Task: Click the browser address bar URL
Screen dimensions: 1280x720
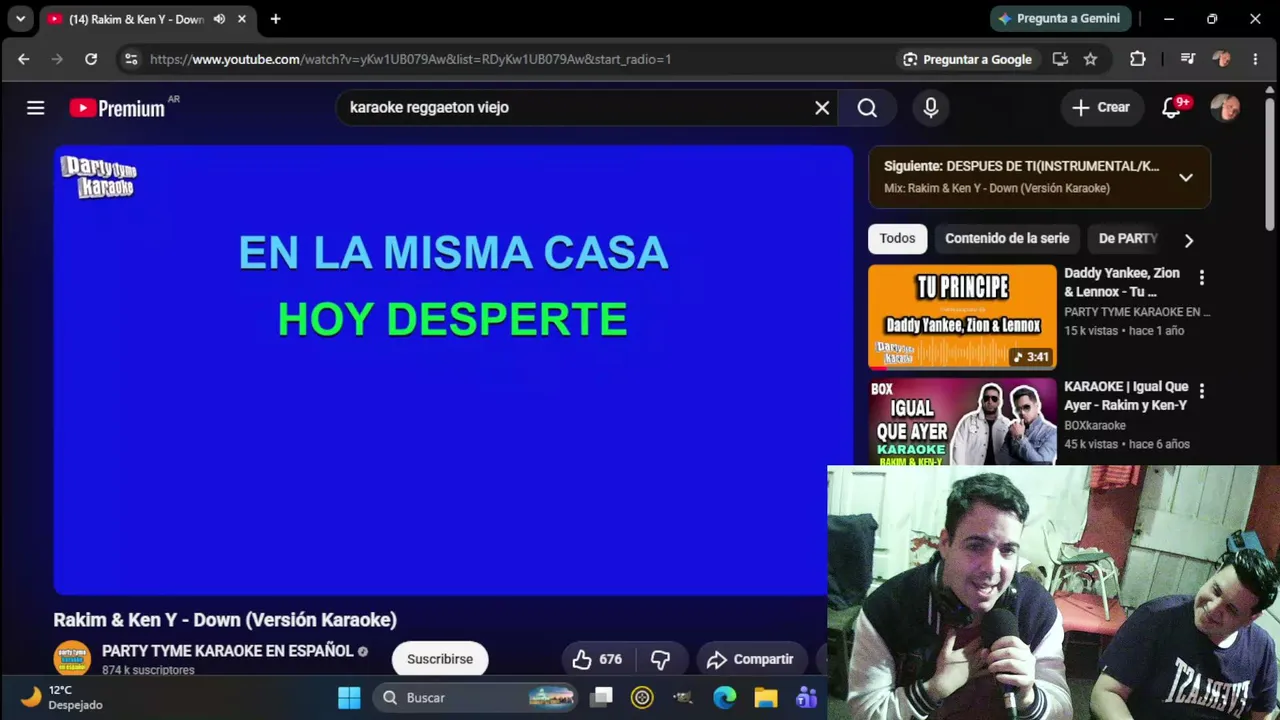Action: click(x=410, y=59)
